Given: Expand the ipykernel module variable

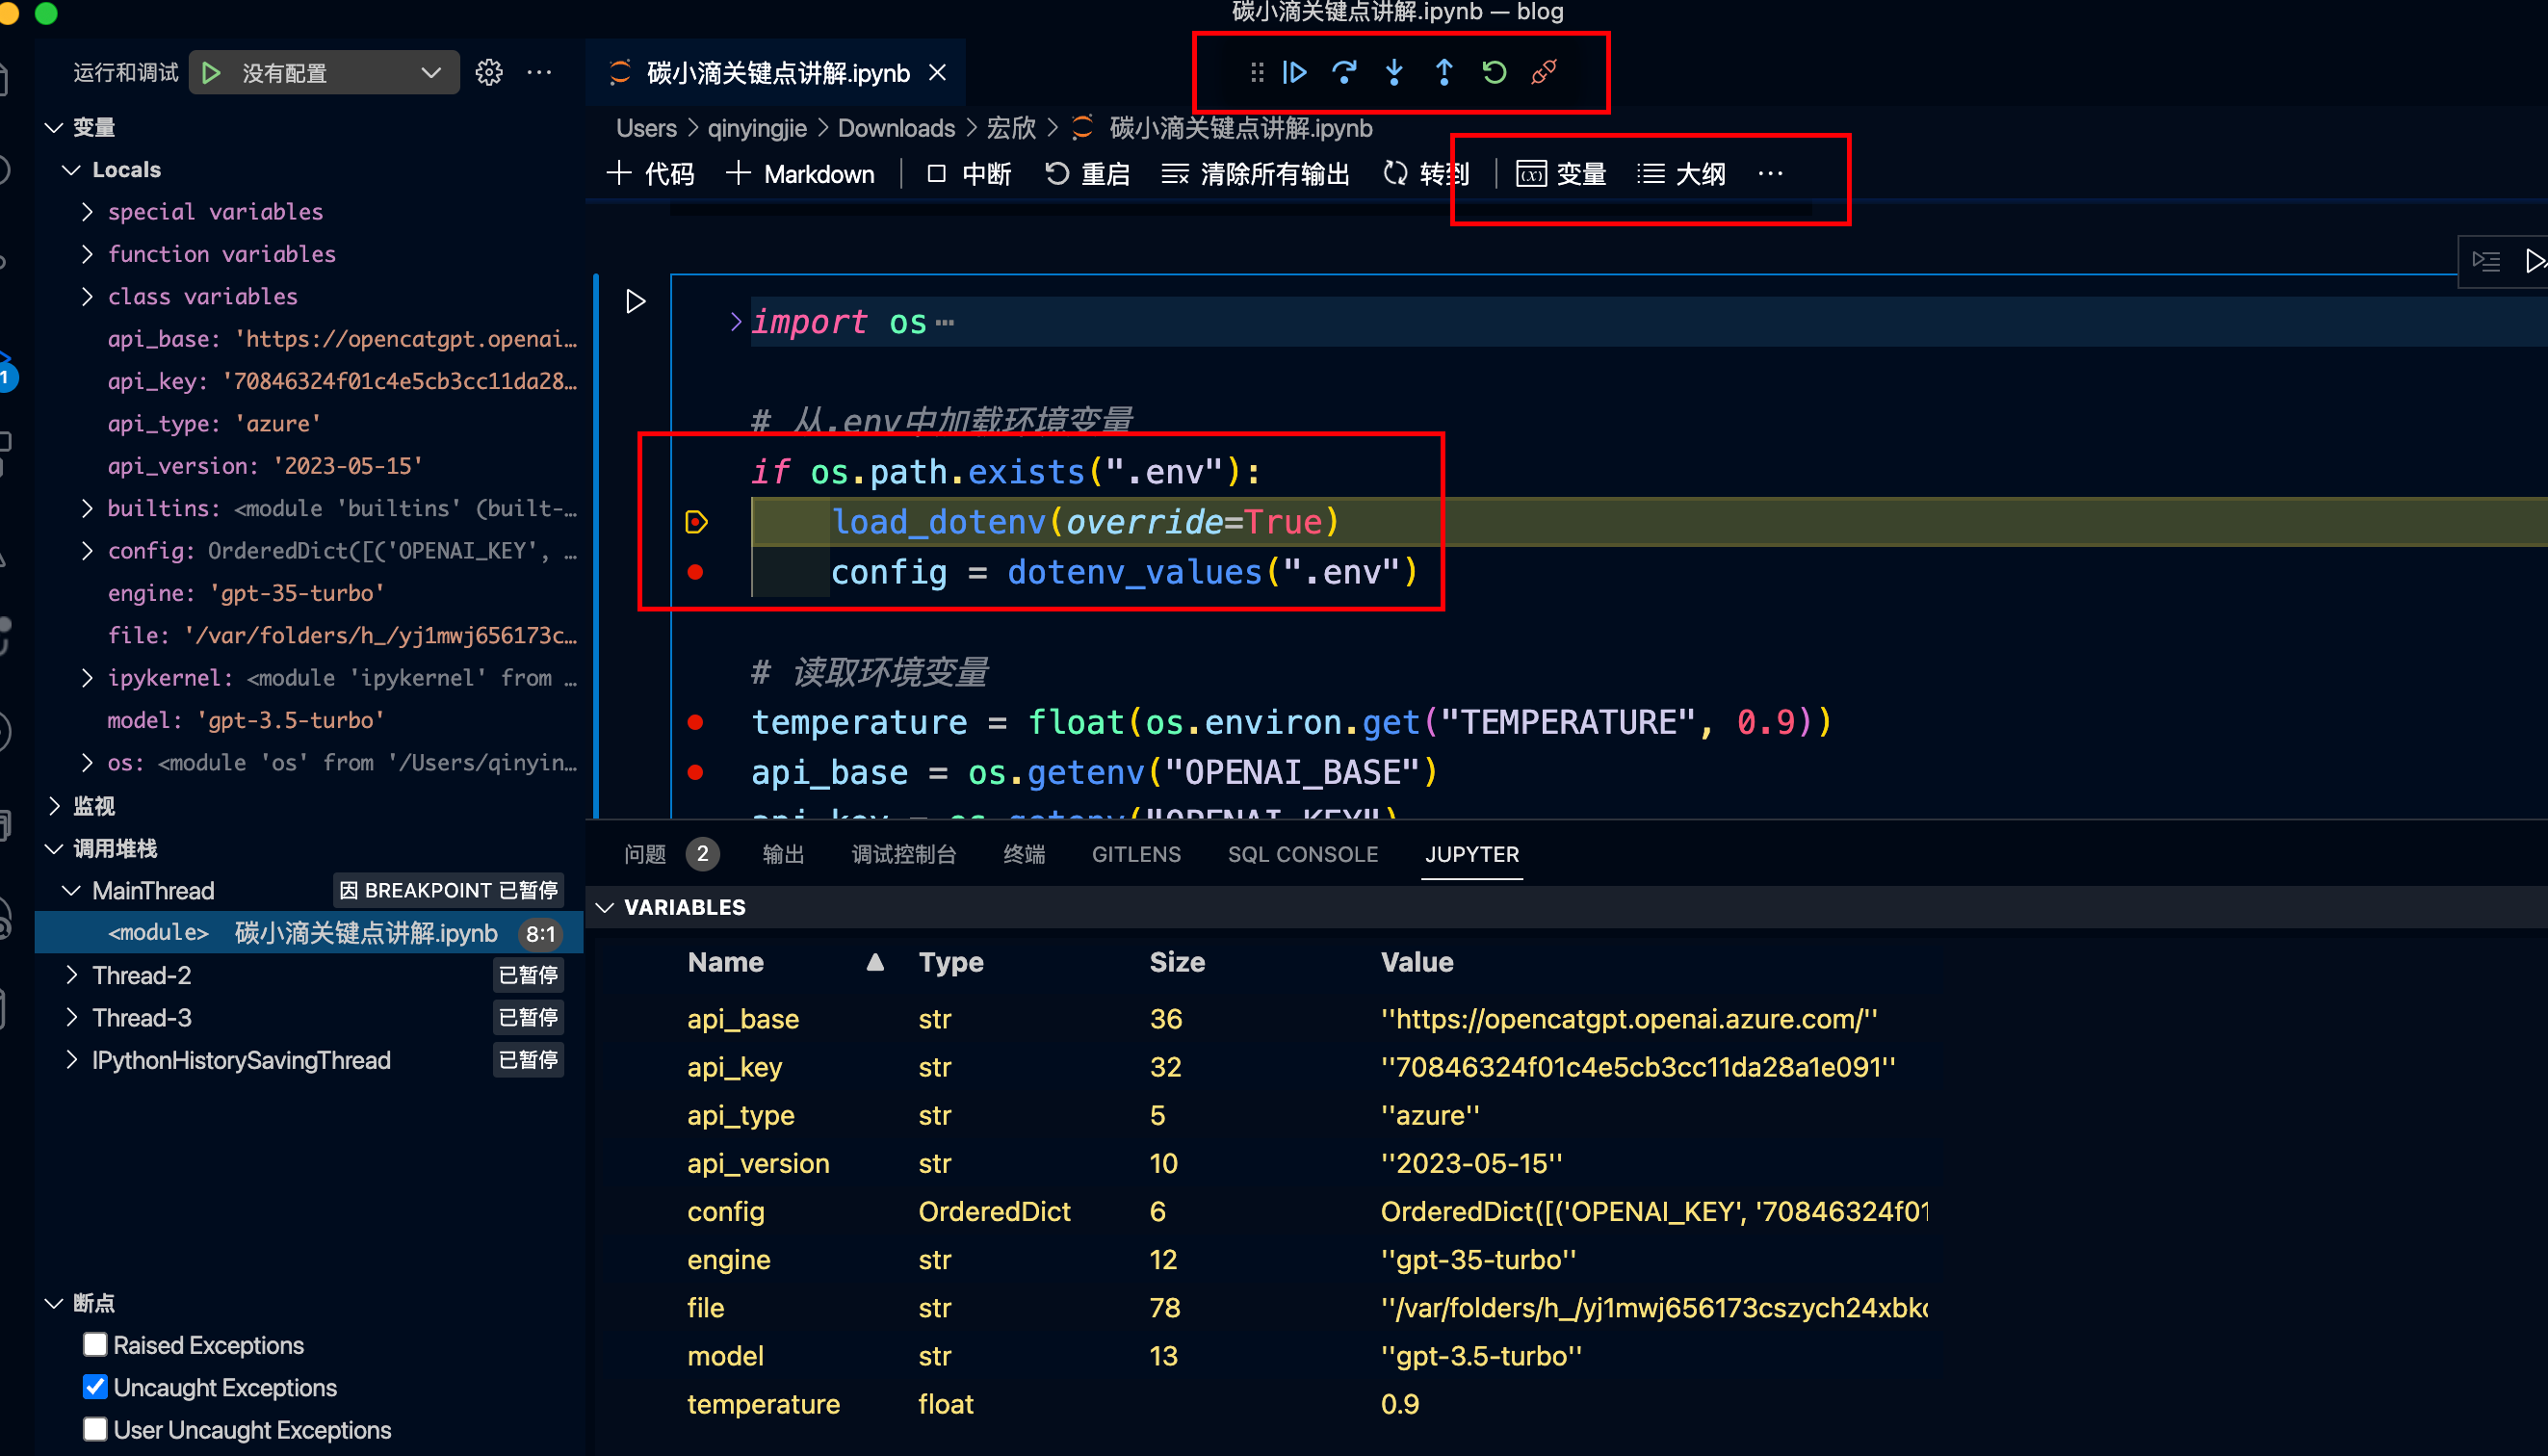Looking at the screenshot, I should 87,678.
